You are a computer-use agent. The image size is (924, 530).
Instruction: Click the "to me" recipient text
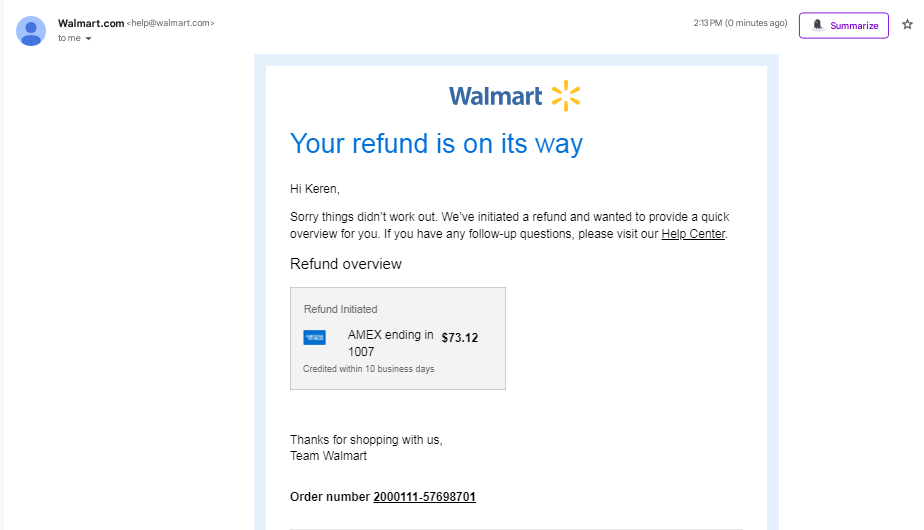(69, 38)
